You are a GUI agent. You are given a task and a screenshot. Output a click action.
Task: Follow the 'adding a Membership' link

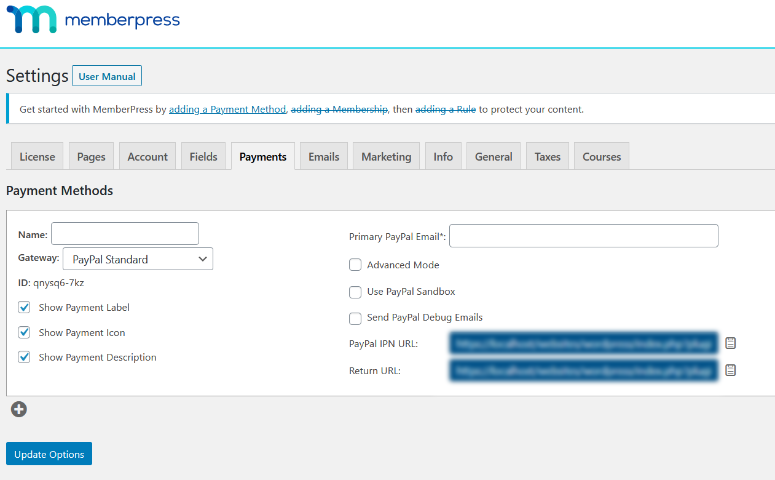click(339, 109)
